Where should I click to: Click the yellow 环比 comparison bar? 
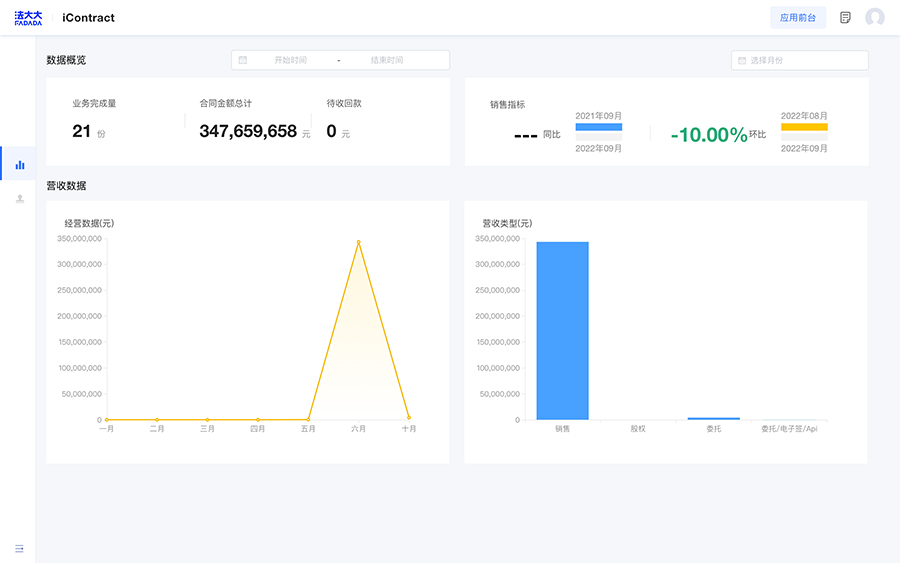804,127
